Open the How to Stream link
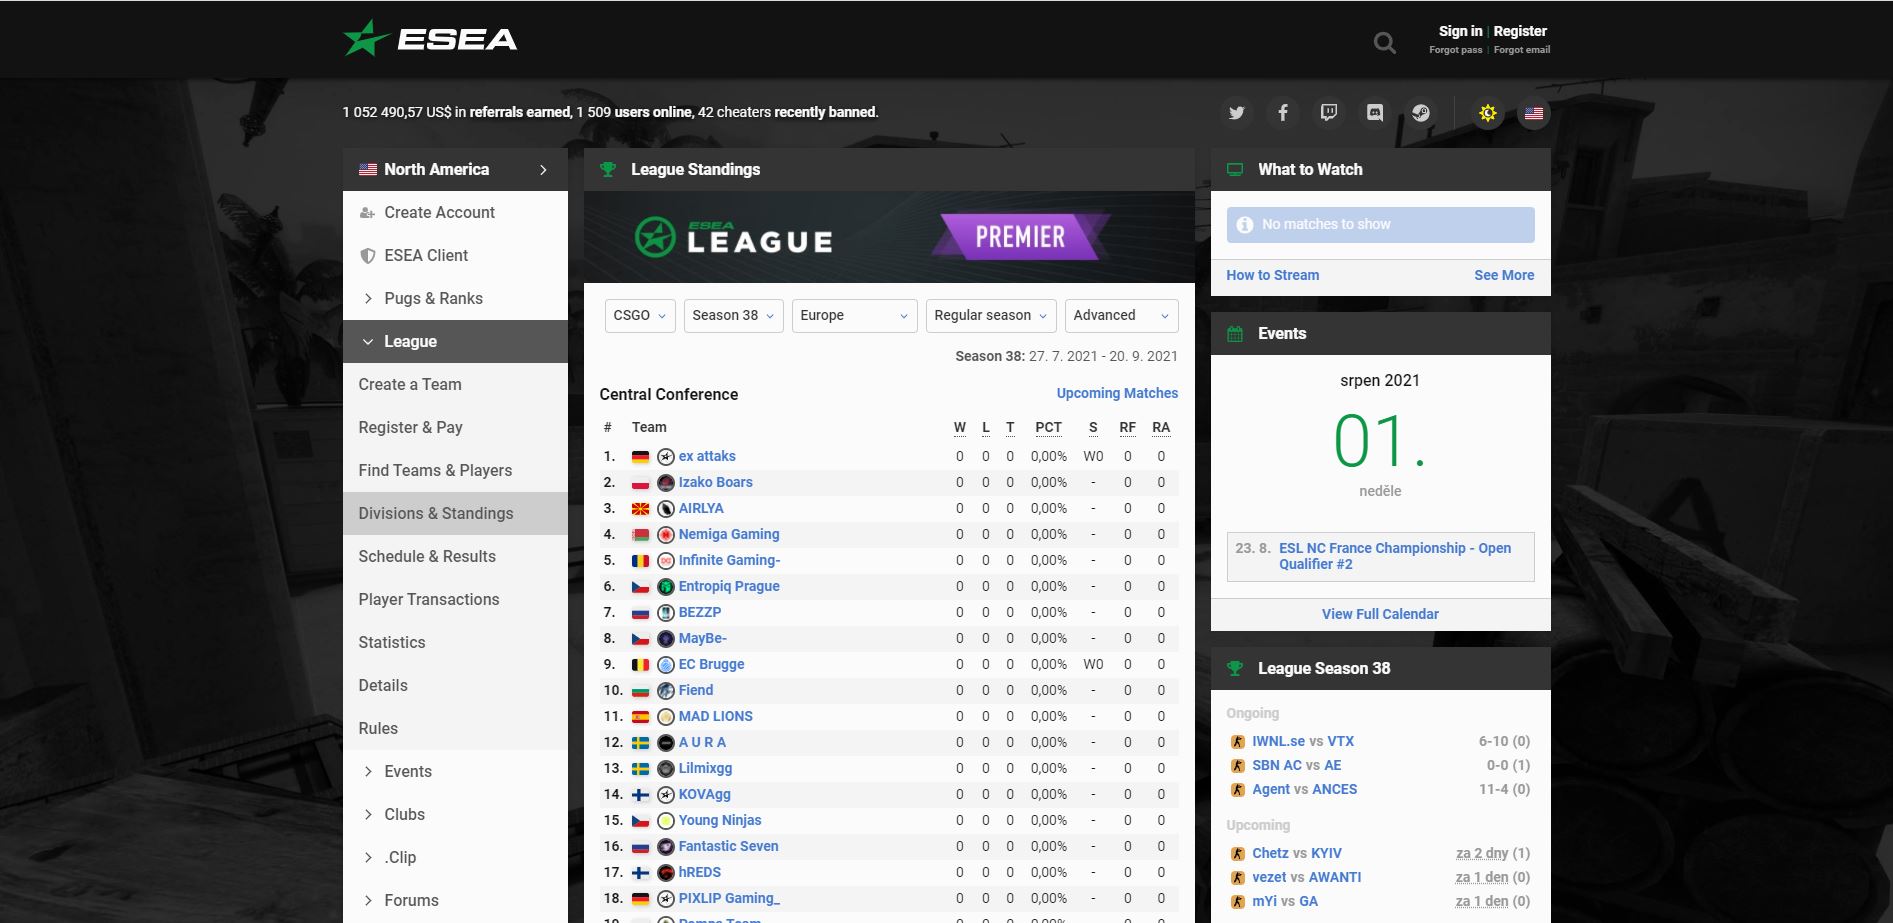1893x923 pixels. click(1272, 276)
